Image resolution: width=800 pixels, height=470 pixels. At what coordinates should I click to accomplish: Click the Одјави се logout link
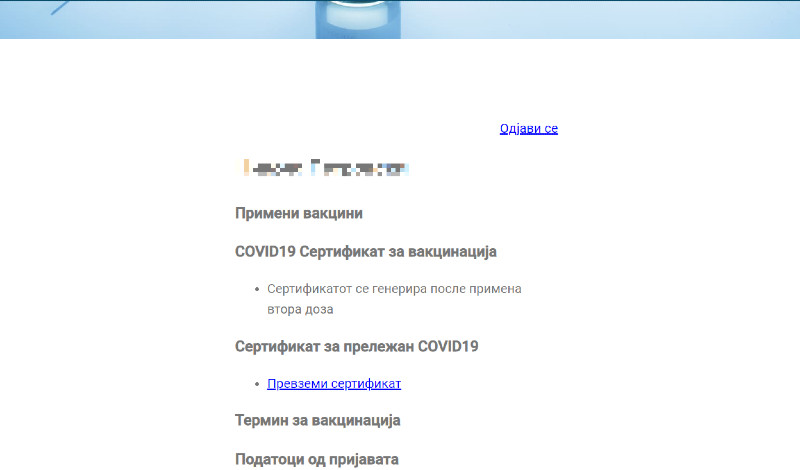(x=528, y=129)
